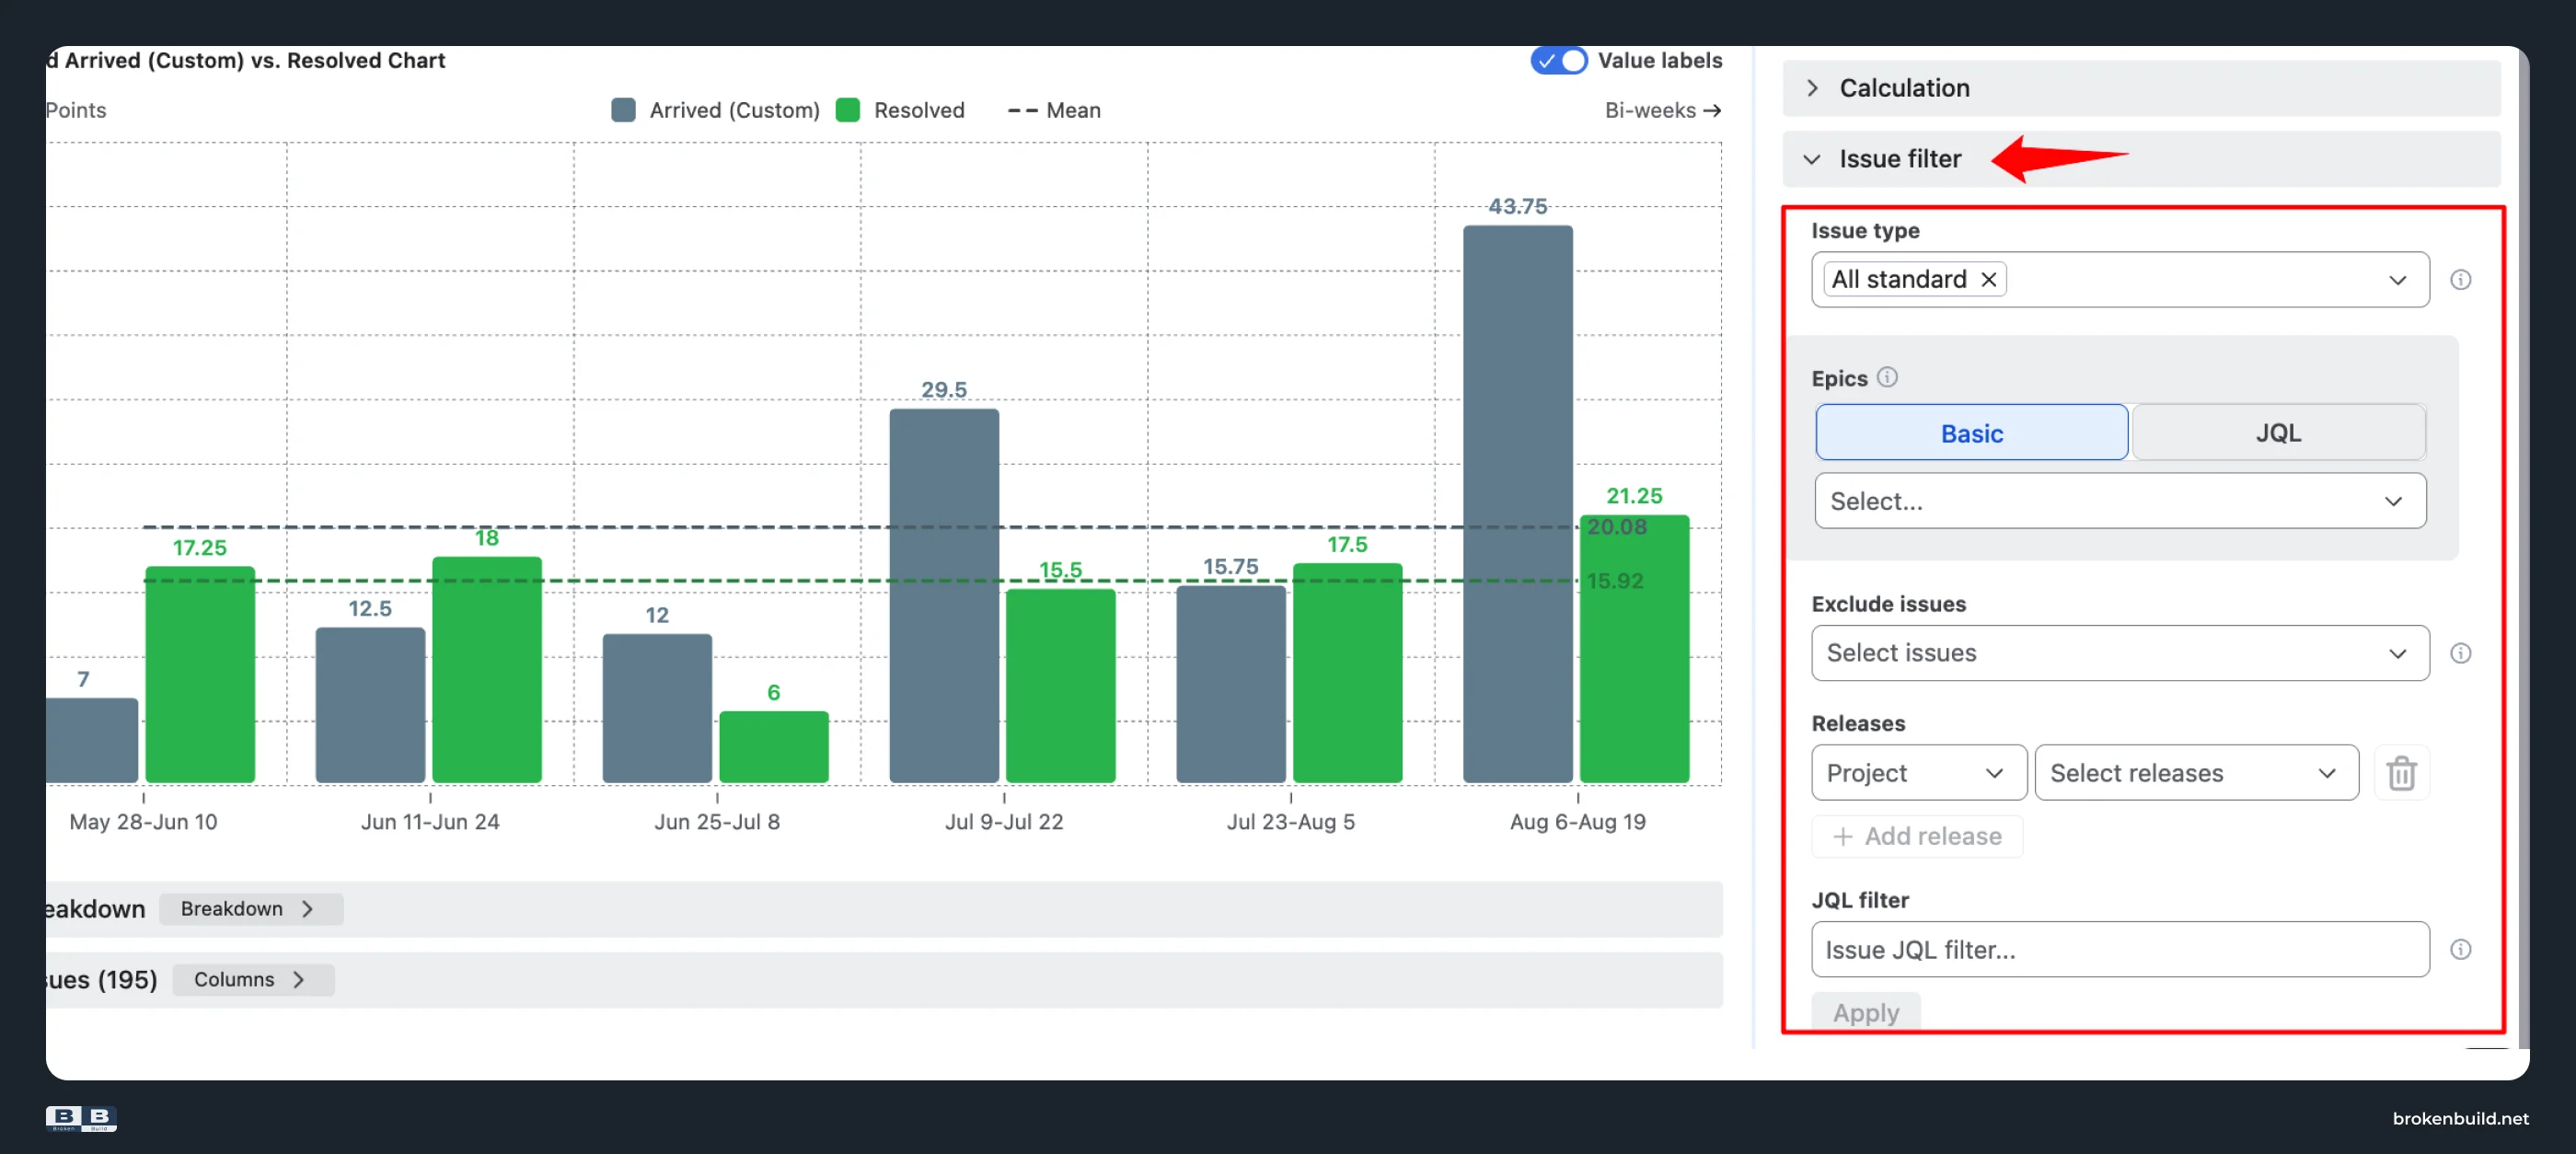Switch Epics mode to JQL tab
2576x1154 pixels.
point(2278,432)
